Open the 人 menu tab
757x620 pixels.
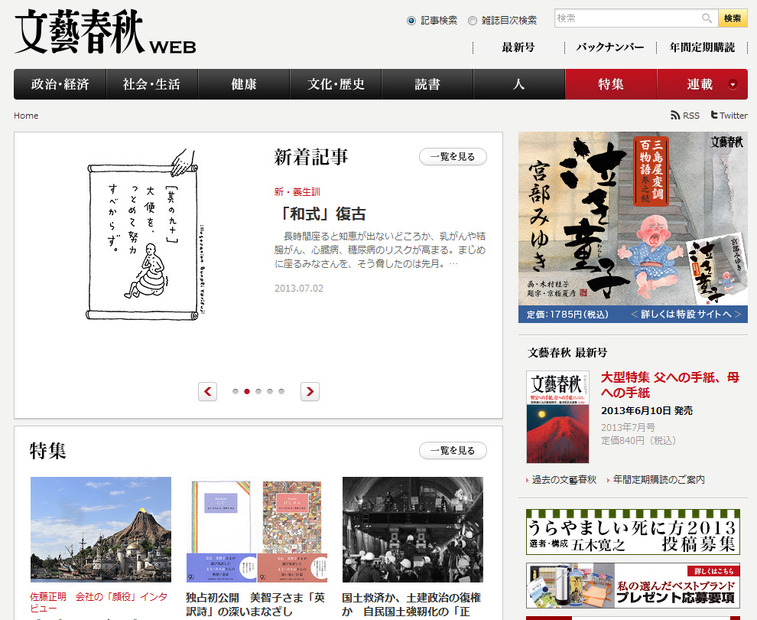coord(519,84)
